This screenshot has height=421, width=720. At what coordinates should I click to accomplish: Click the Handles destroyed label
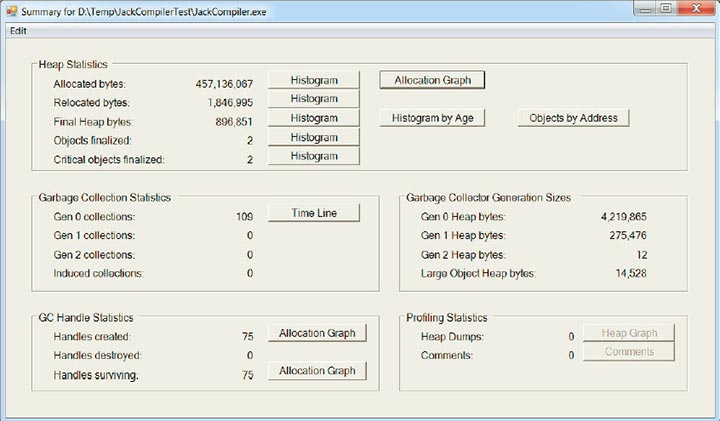pyautogui.click(x=97, y=355)
